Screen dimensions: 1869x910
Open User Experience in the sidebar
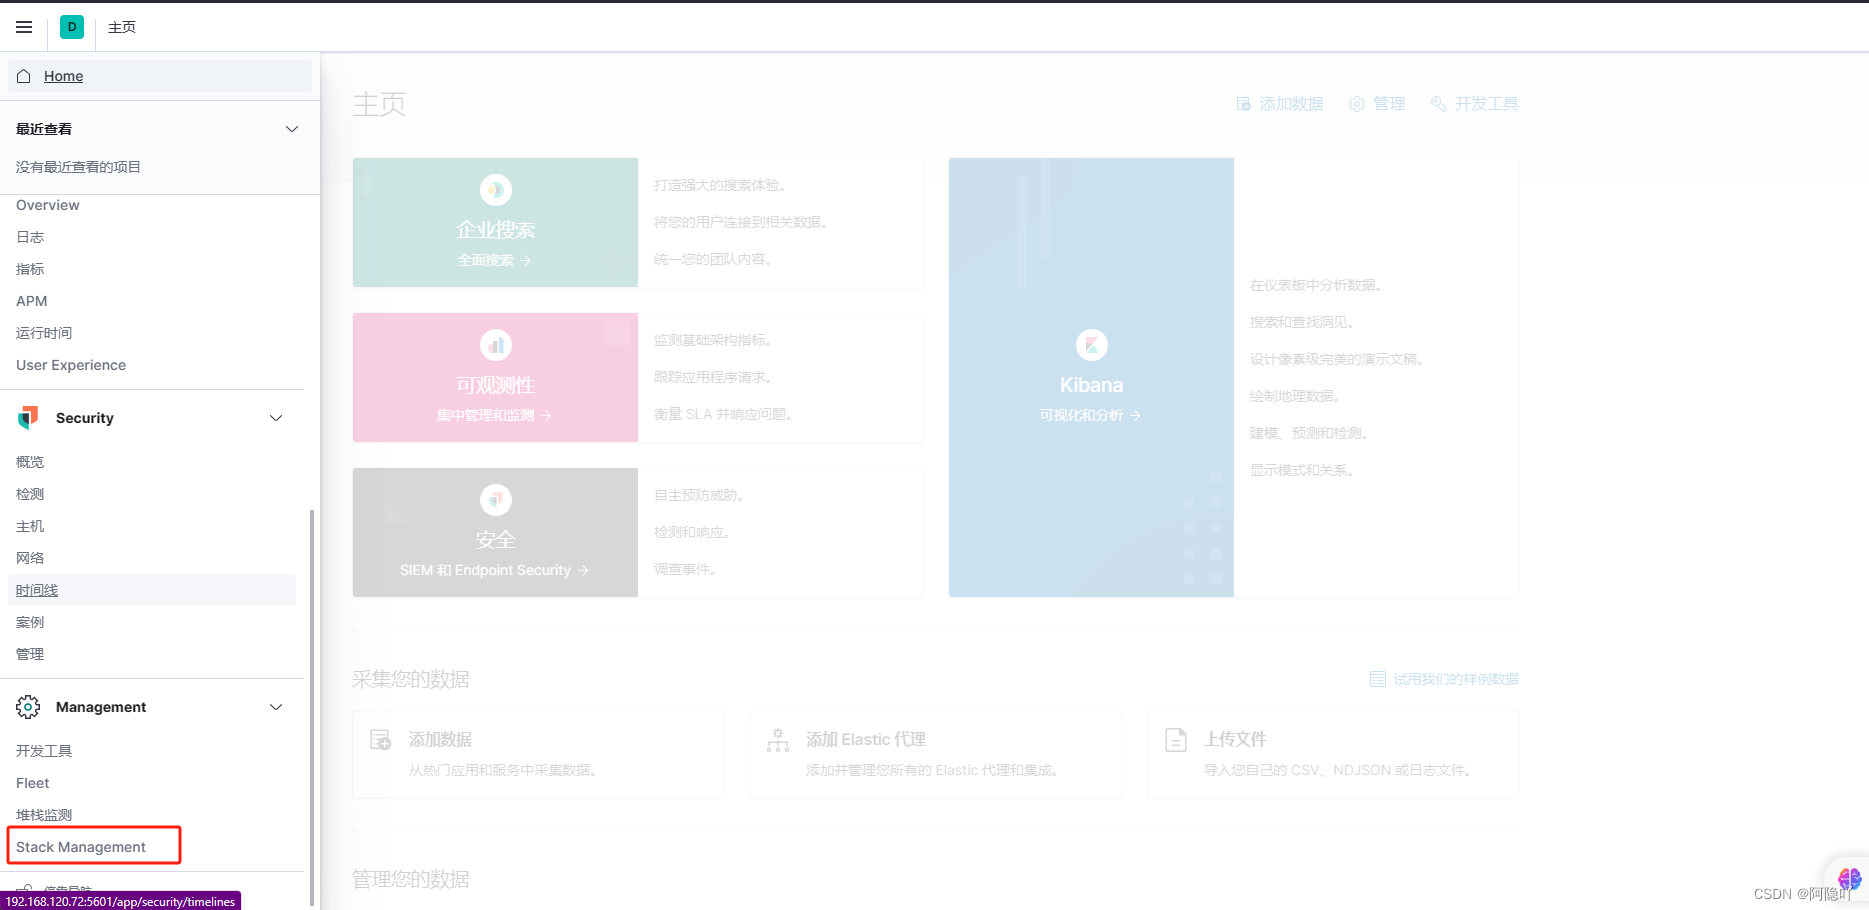[x=71, y=365]
